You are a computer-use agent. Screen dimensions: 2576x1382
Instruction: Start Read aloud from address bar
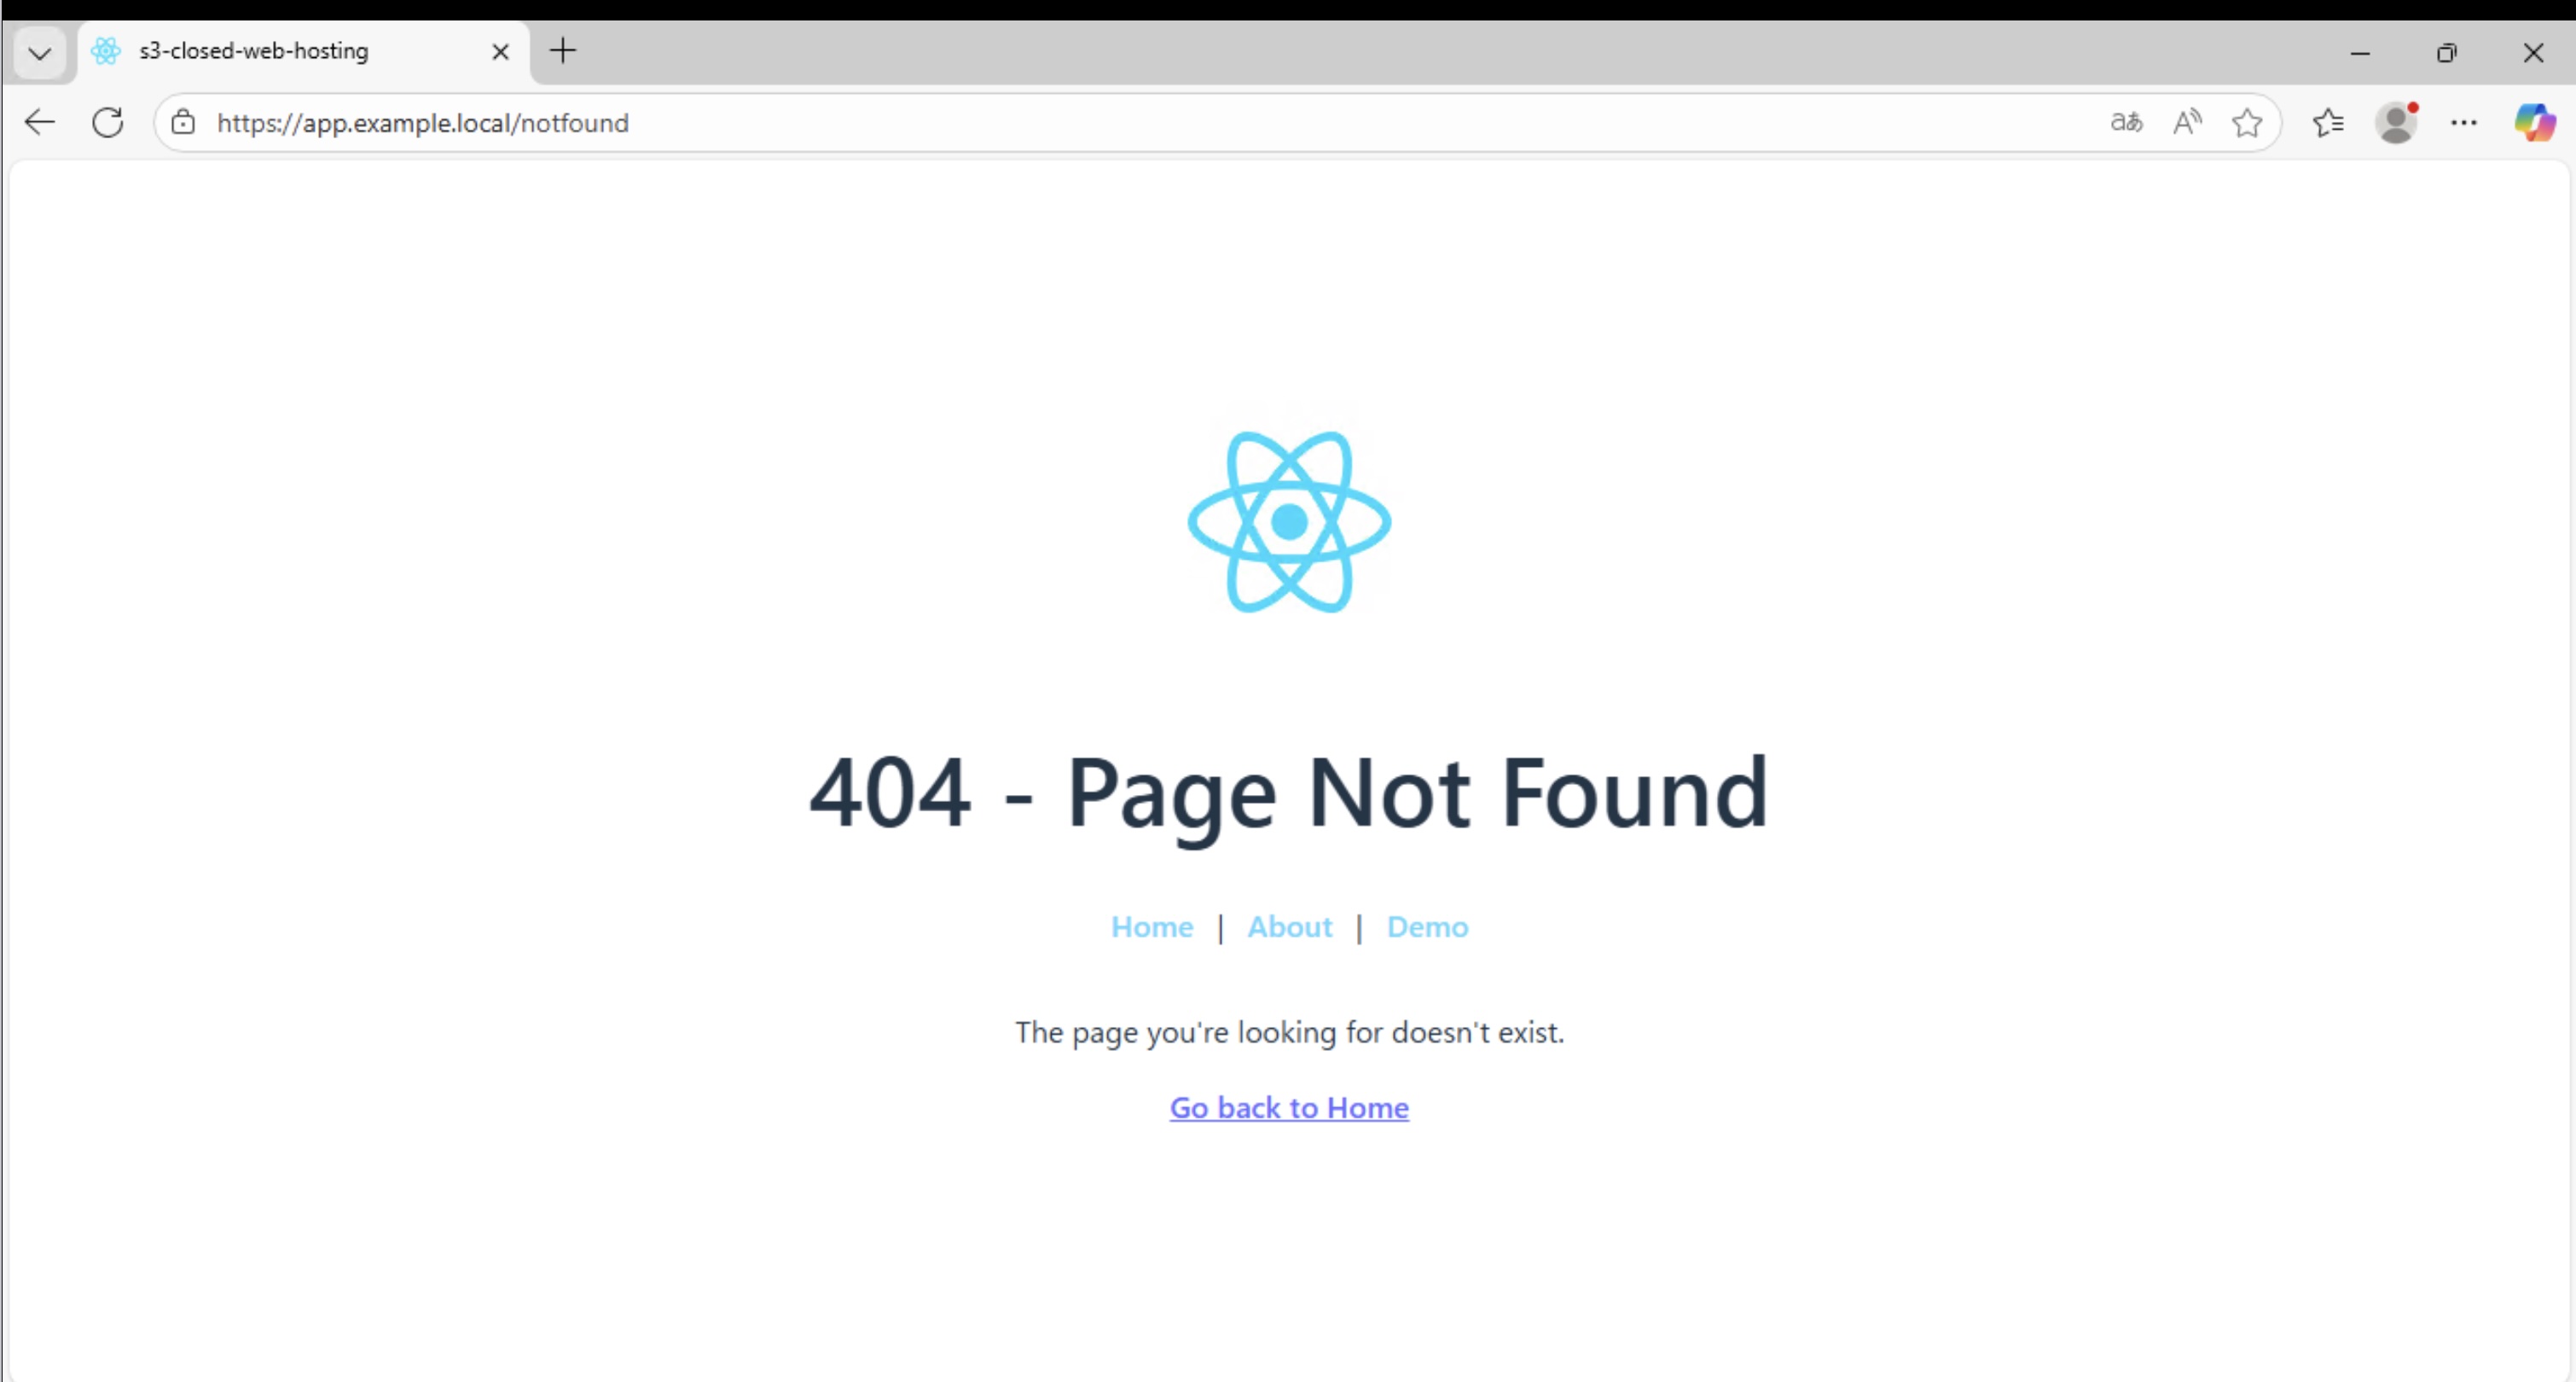point(2187,122)
